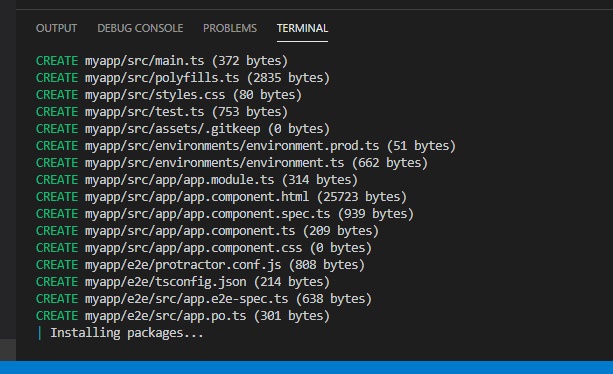Click the Installing packages spinner indicator

(x=39, y=333)
